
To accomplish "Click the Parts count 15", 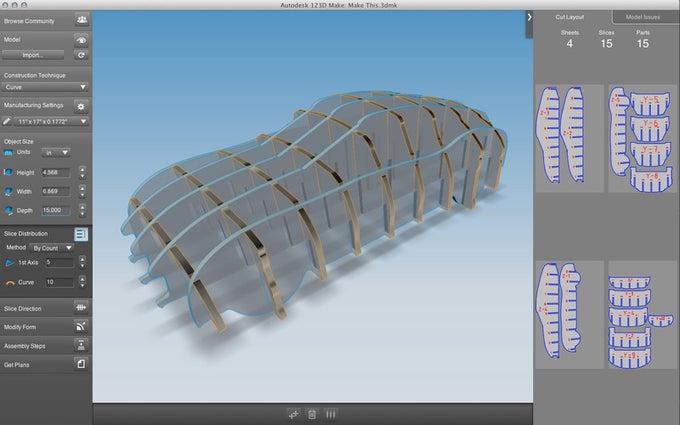I will [643, 43].
